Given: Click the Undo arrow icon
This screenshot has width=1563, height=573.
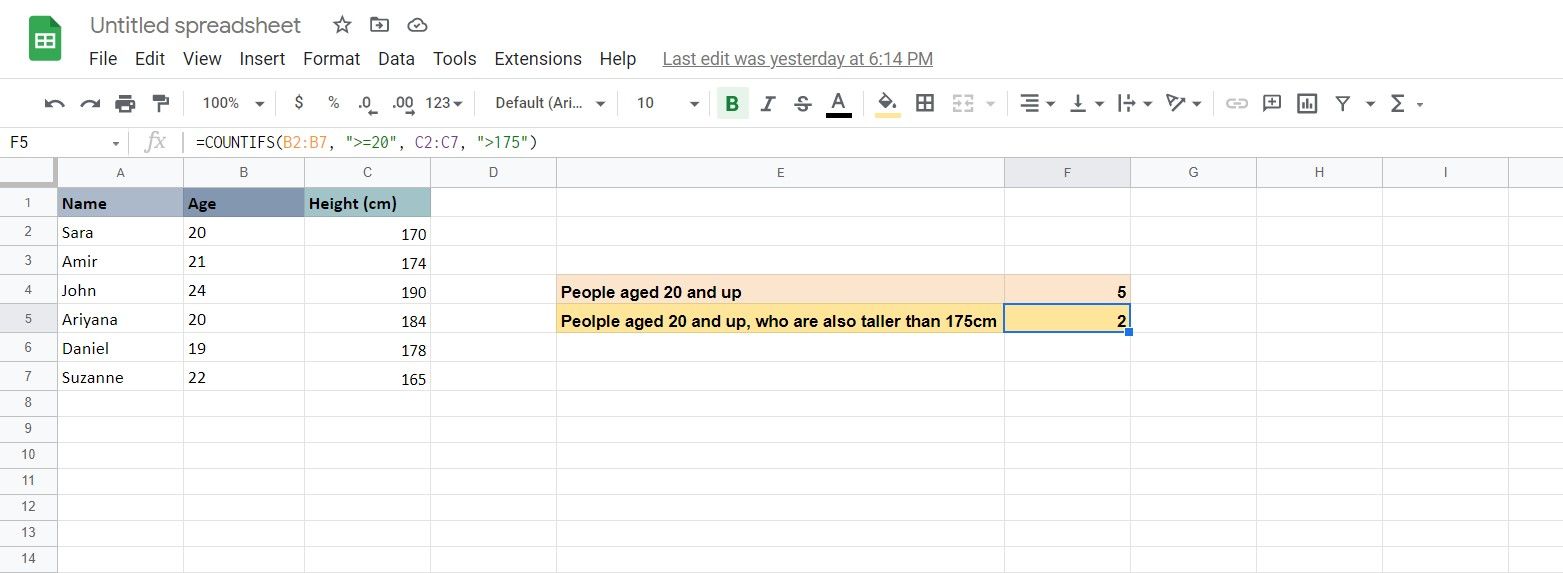Looking at the screenshot, I should [55, 103].
